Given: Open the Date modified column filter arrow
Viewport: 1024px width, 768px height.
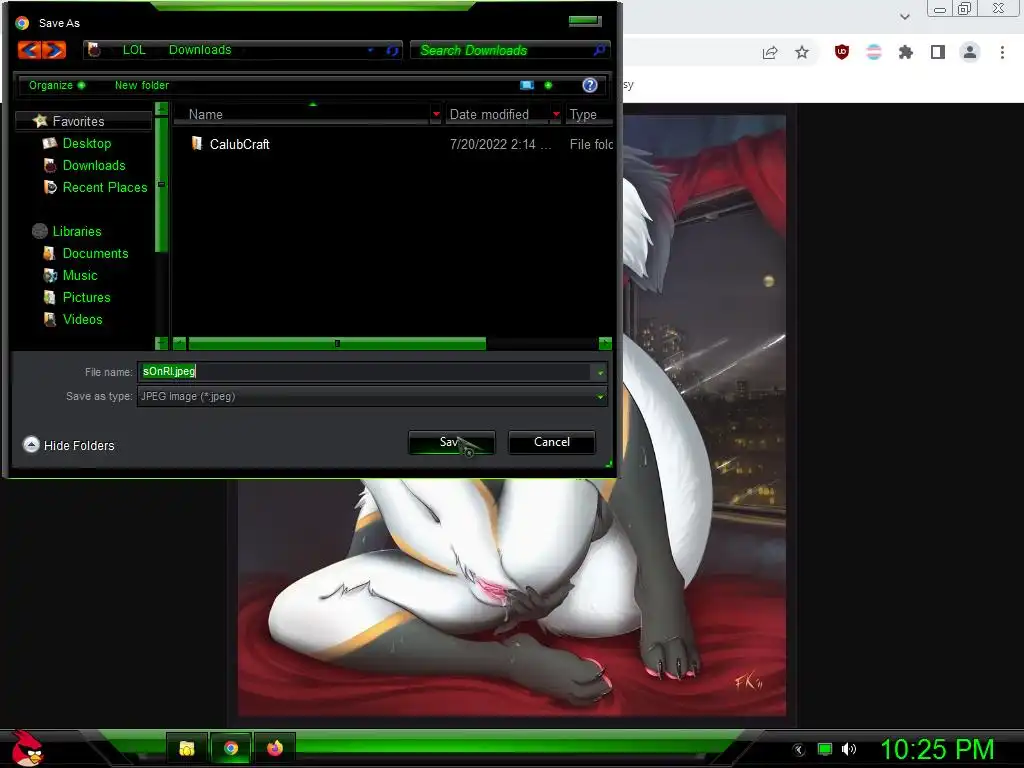Looking at the screenshot, I should (x=556, y=114).
